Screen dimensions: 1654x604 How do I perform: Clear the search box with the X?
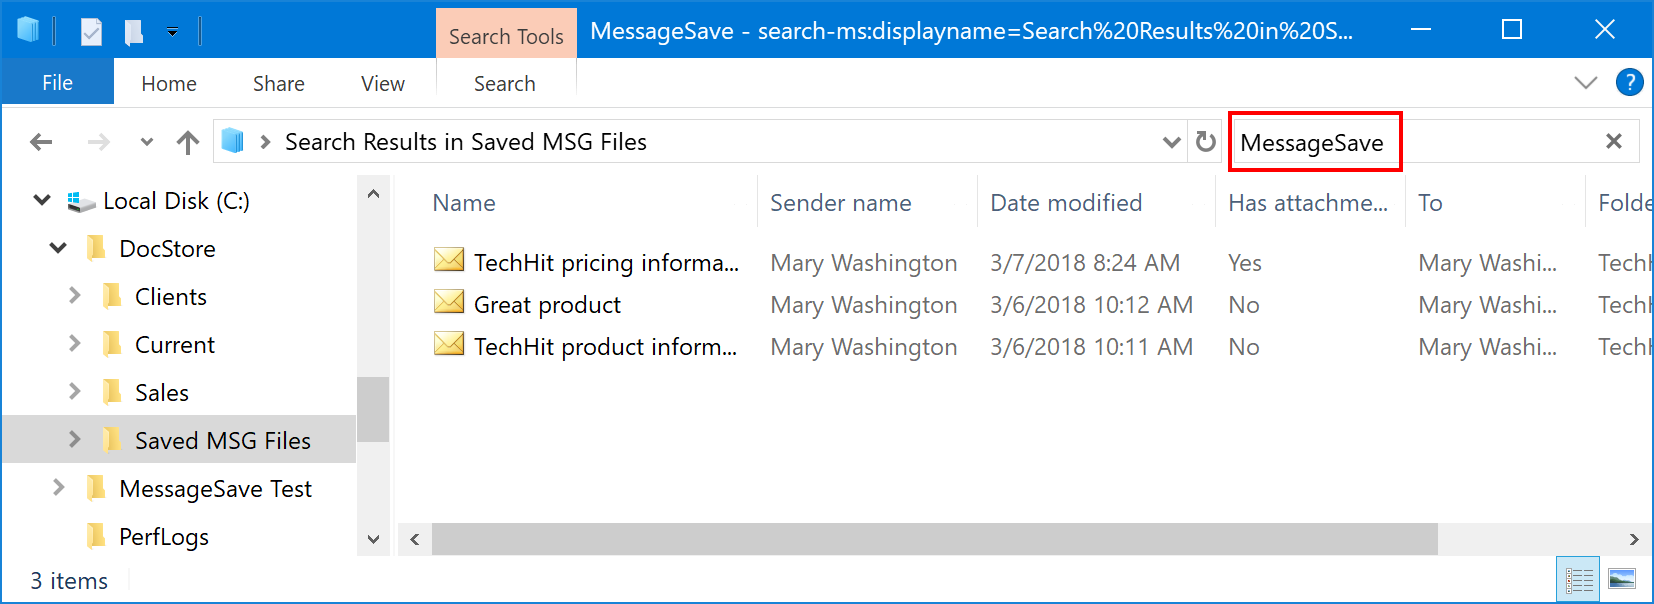(x=1614, y=142)
